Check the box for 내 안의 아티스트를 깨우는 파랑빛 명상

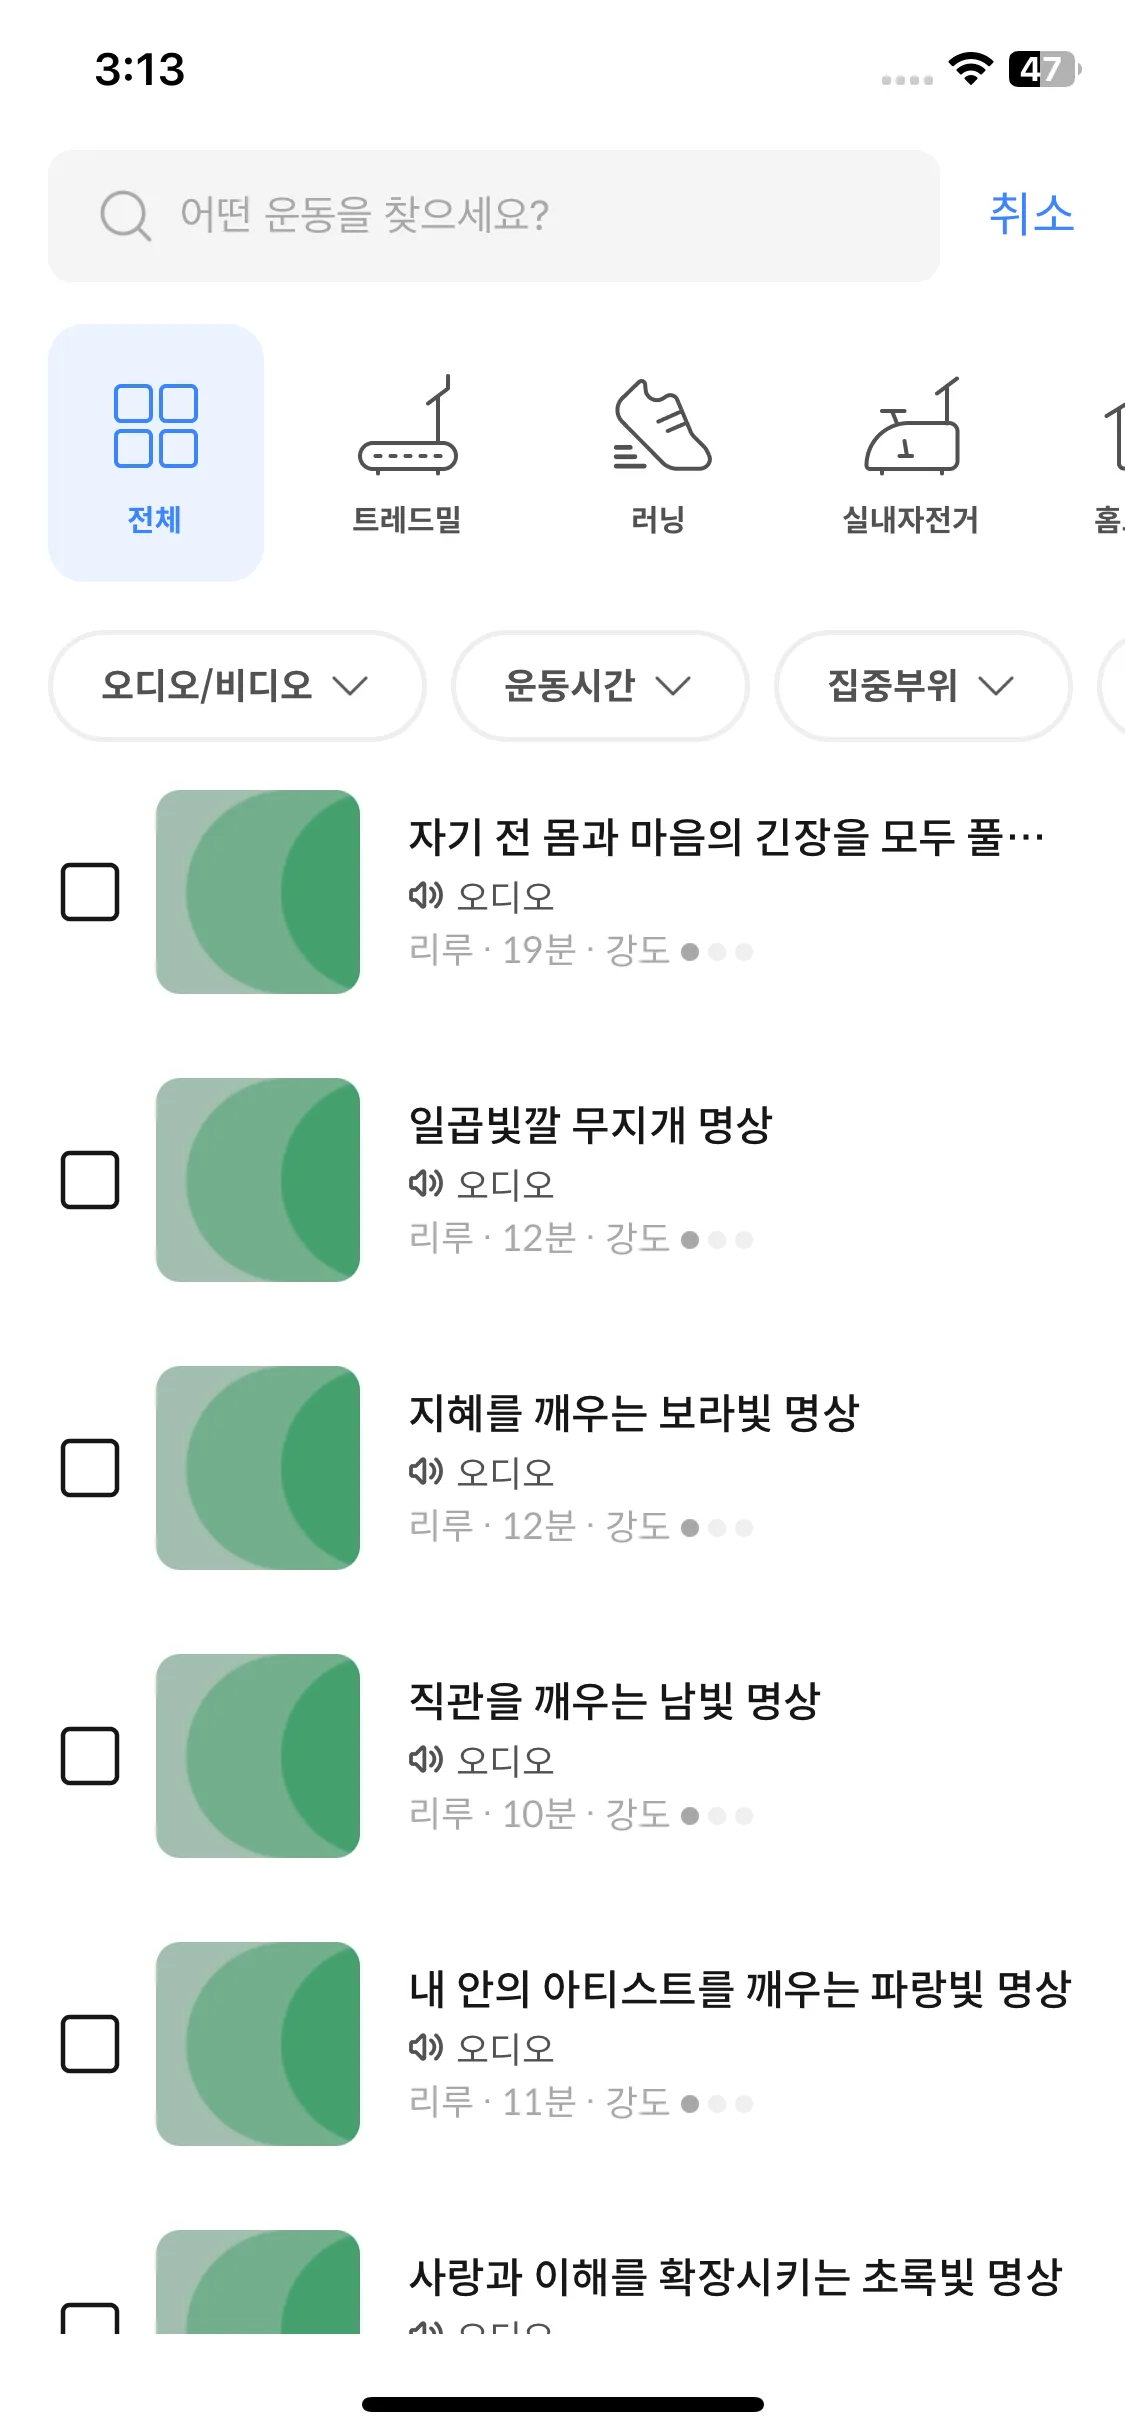90,2044
